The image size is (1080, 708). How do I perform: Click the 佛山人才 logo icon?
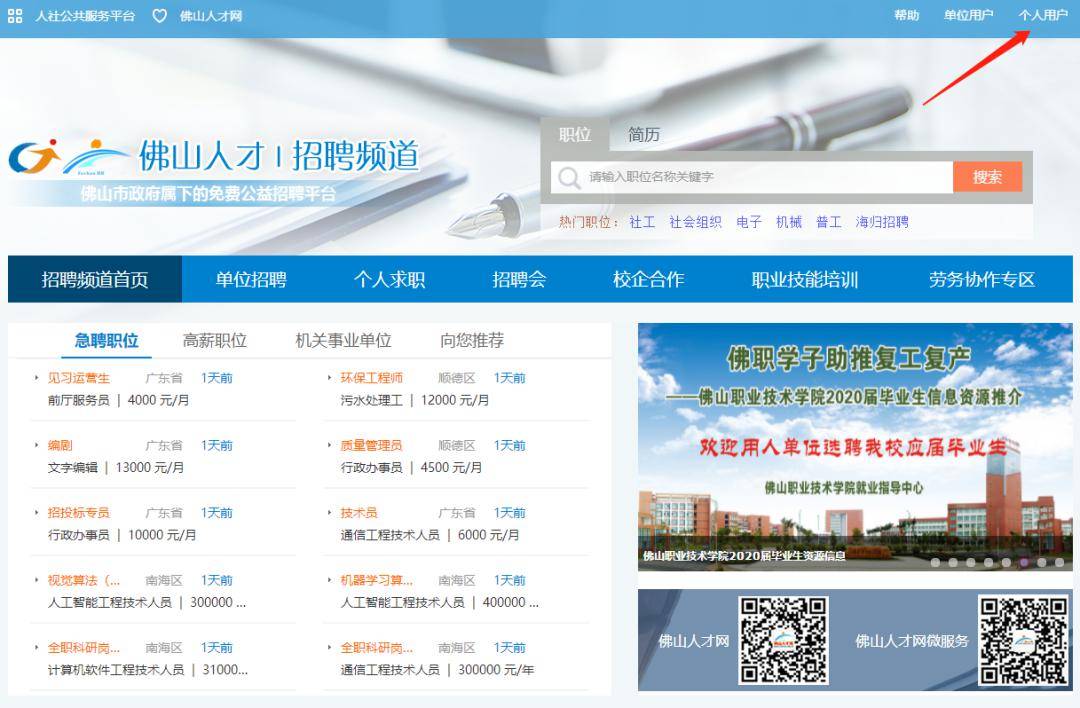(34, 156)
